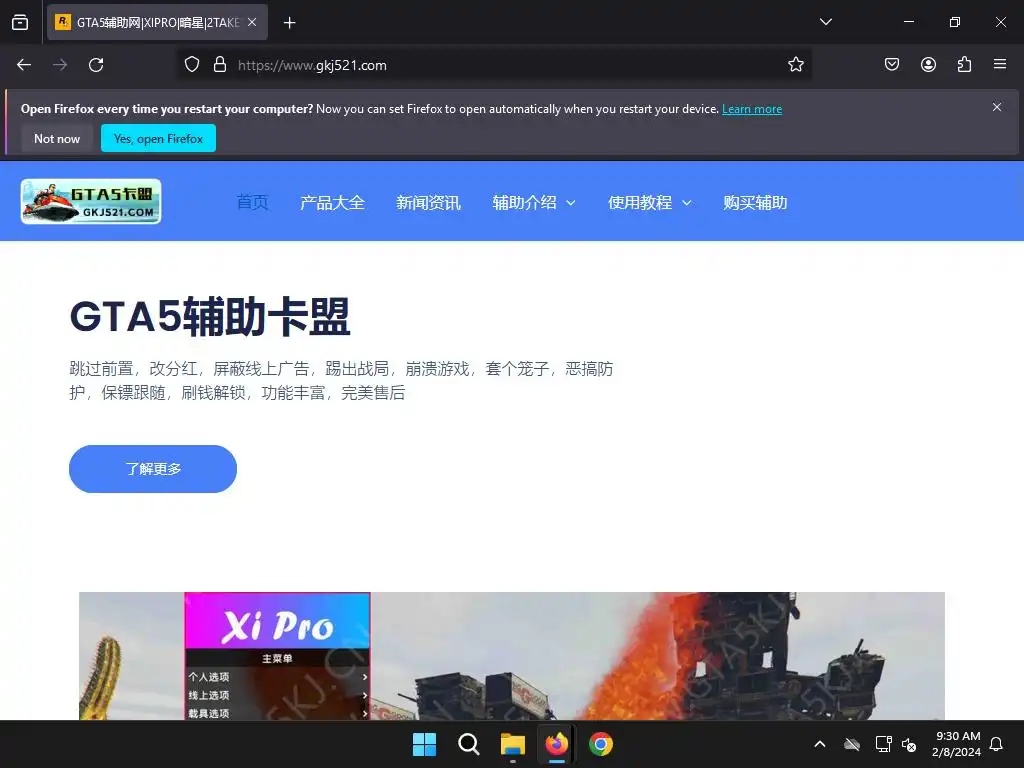Open the 购买辅助 menu item

click(755, 202)
